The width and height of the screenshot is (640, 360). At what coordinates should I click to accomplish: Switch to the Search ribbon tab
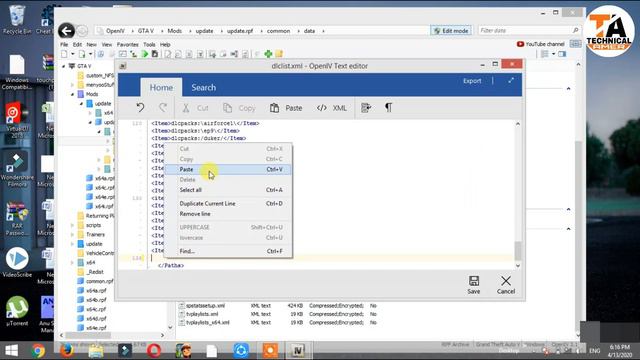(203, 87)
